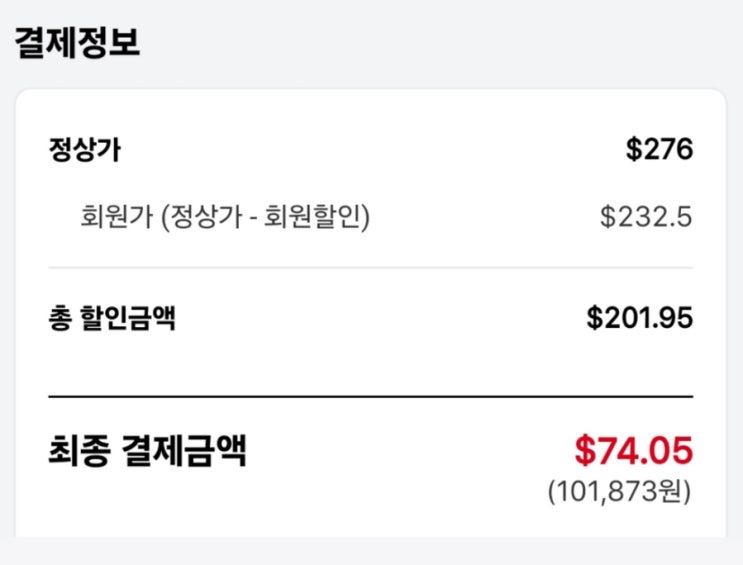Tap the (정상가 - 회원할인) description text
Image resolution: width=743 pixels, height=565 pixels.
pos(263,216)
